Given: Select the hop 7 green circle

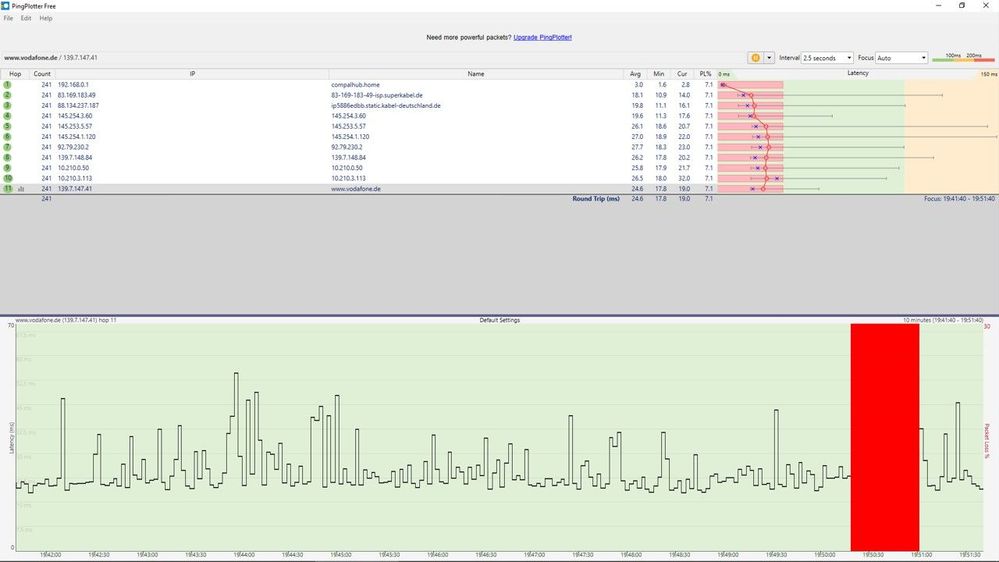Looking at the screenshot, I should [x=8, y=147].
